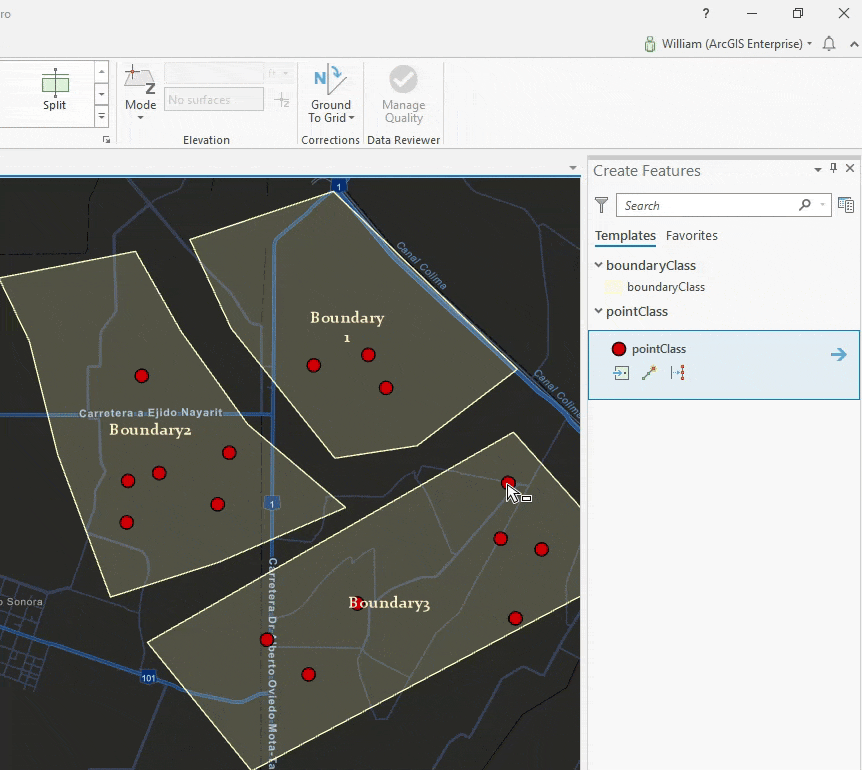Open the help question mark

[706, 13]
